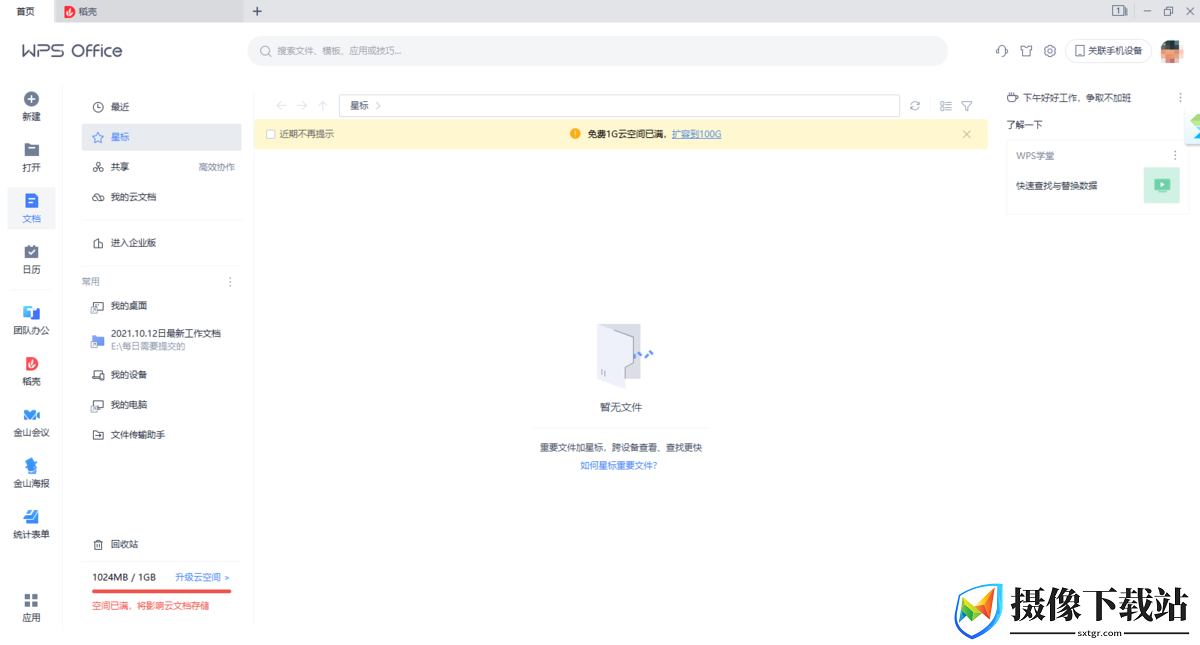Add a new tab with plus button
The image size is (1200, 645).
(257, 11)
